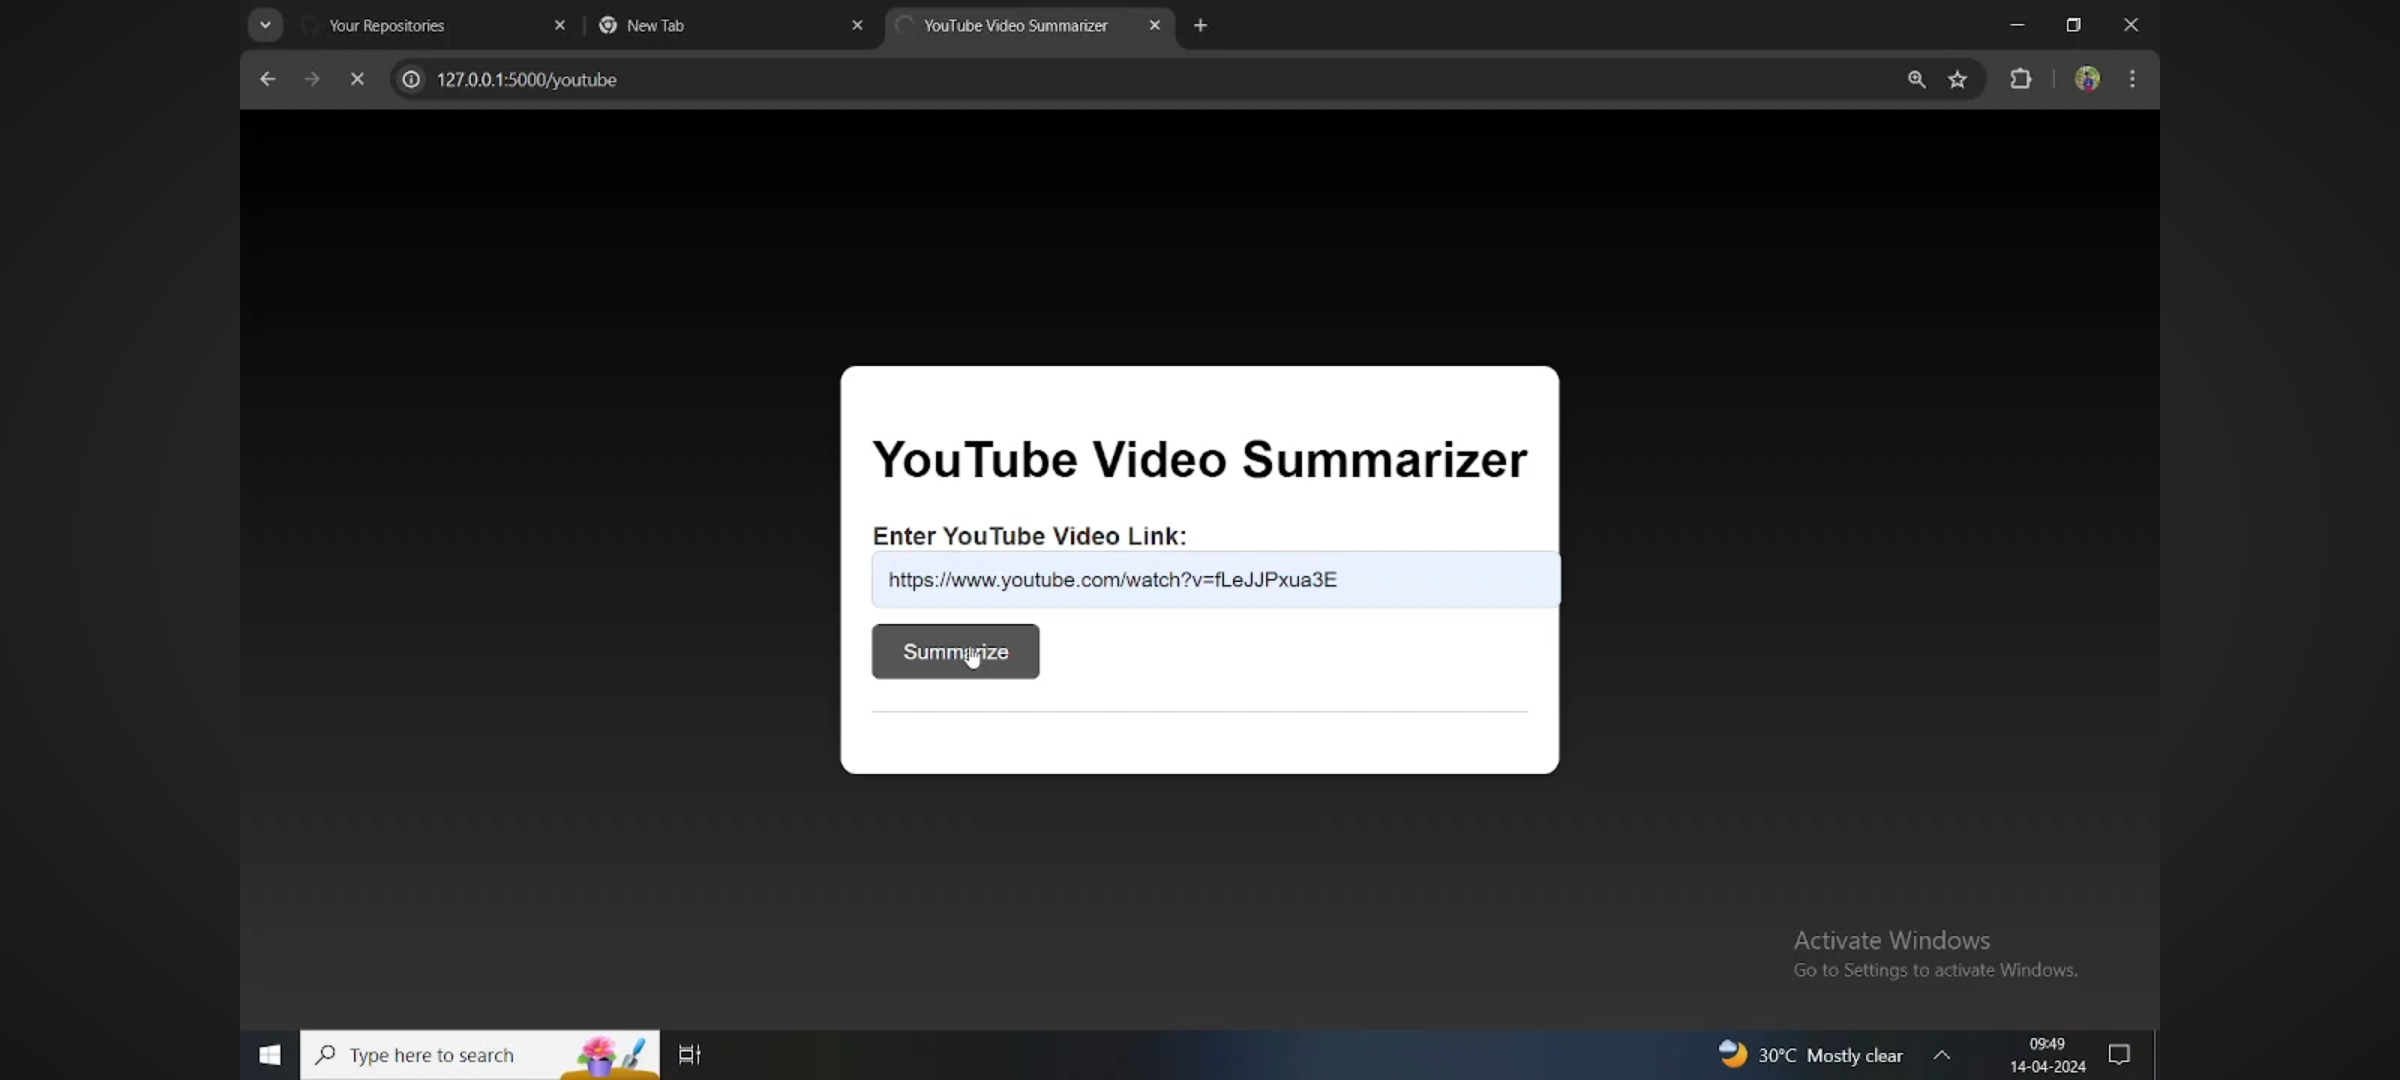Image resolution: width=2400 pixels, height=1080 pixels.
Task: Bookmark this page with star icon
Action: click(1958, 79)
